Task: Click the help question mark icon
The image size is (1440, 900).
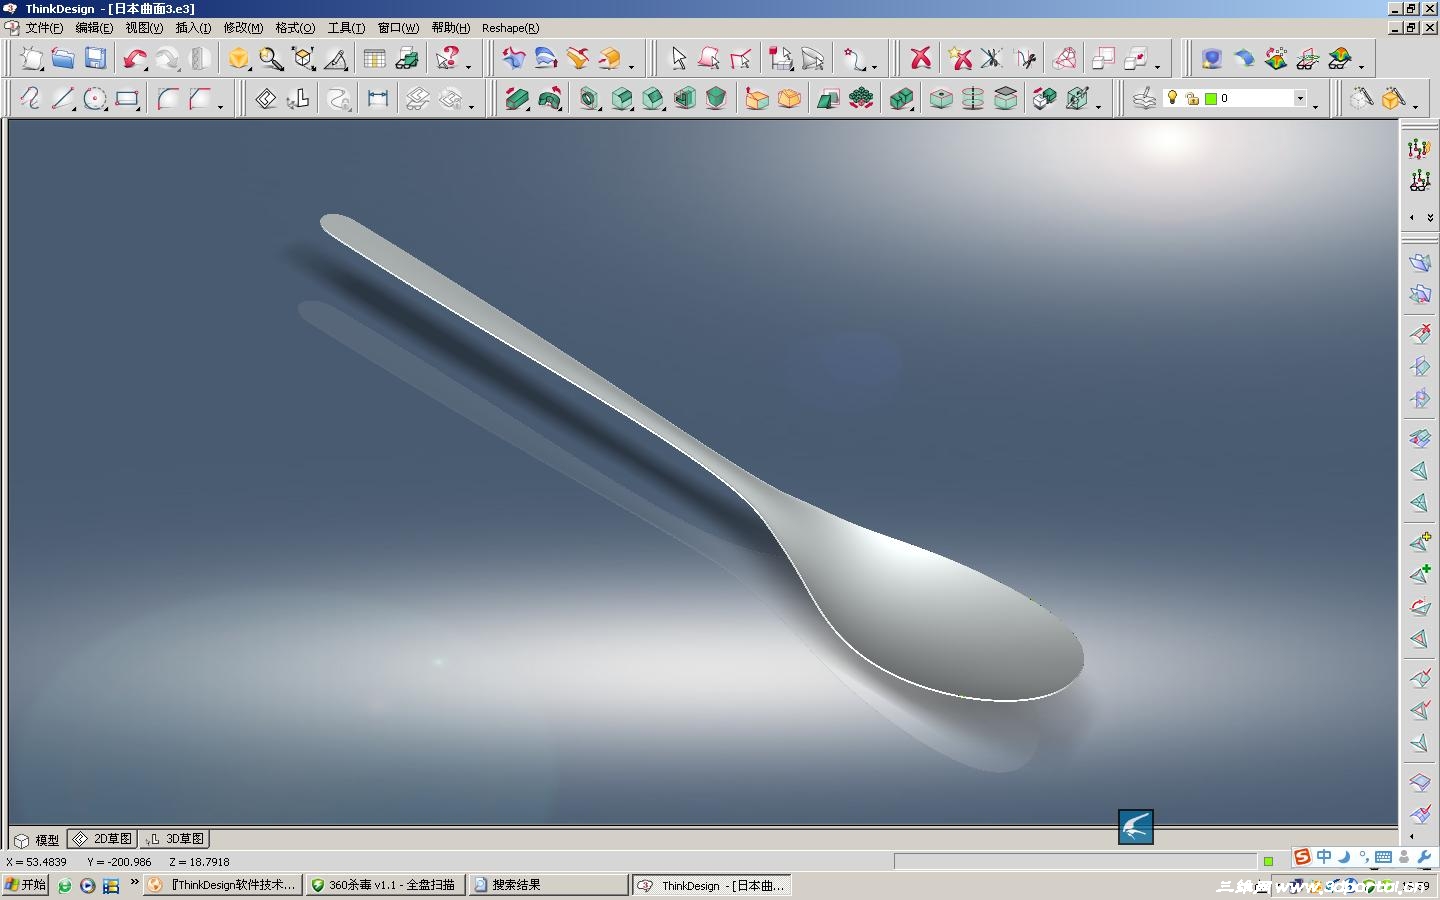Action: point(447,59)
